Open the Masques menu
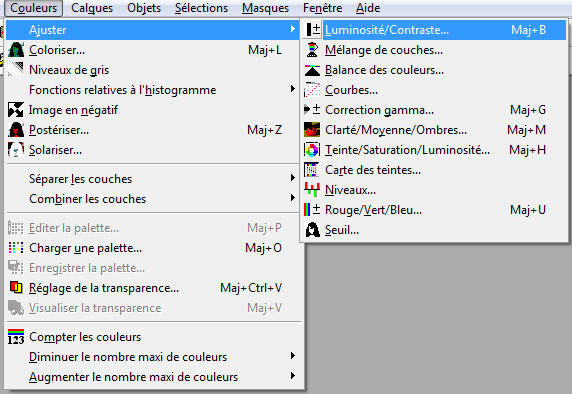572x394 pixels. (x=265, y=8)
